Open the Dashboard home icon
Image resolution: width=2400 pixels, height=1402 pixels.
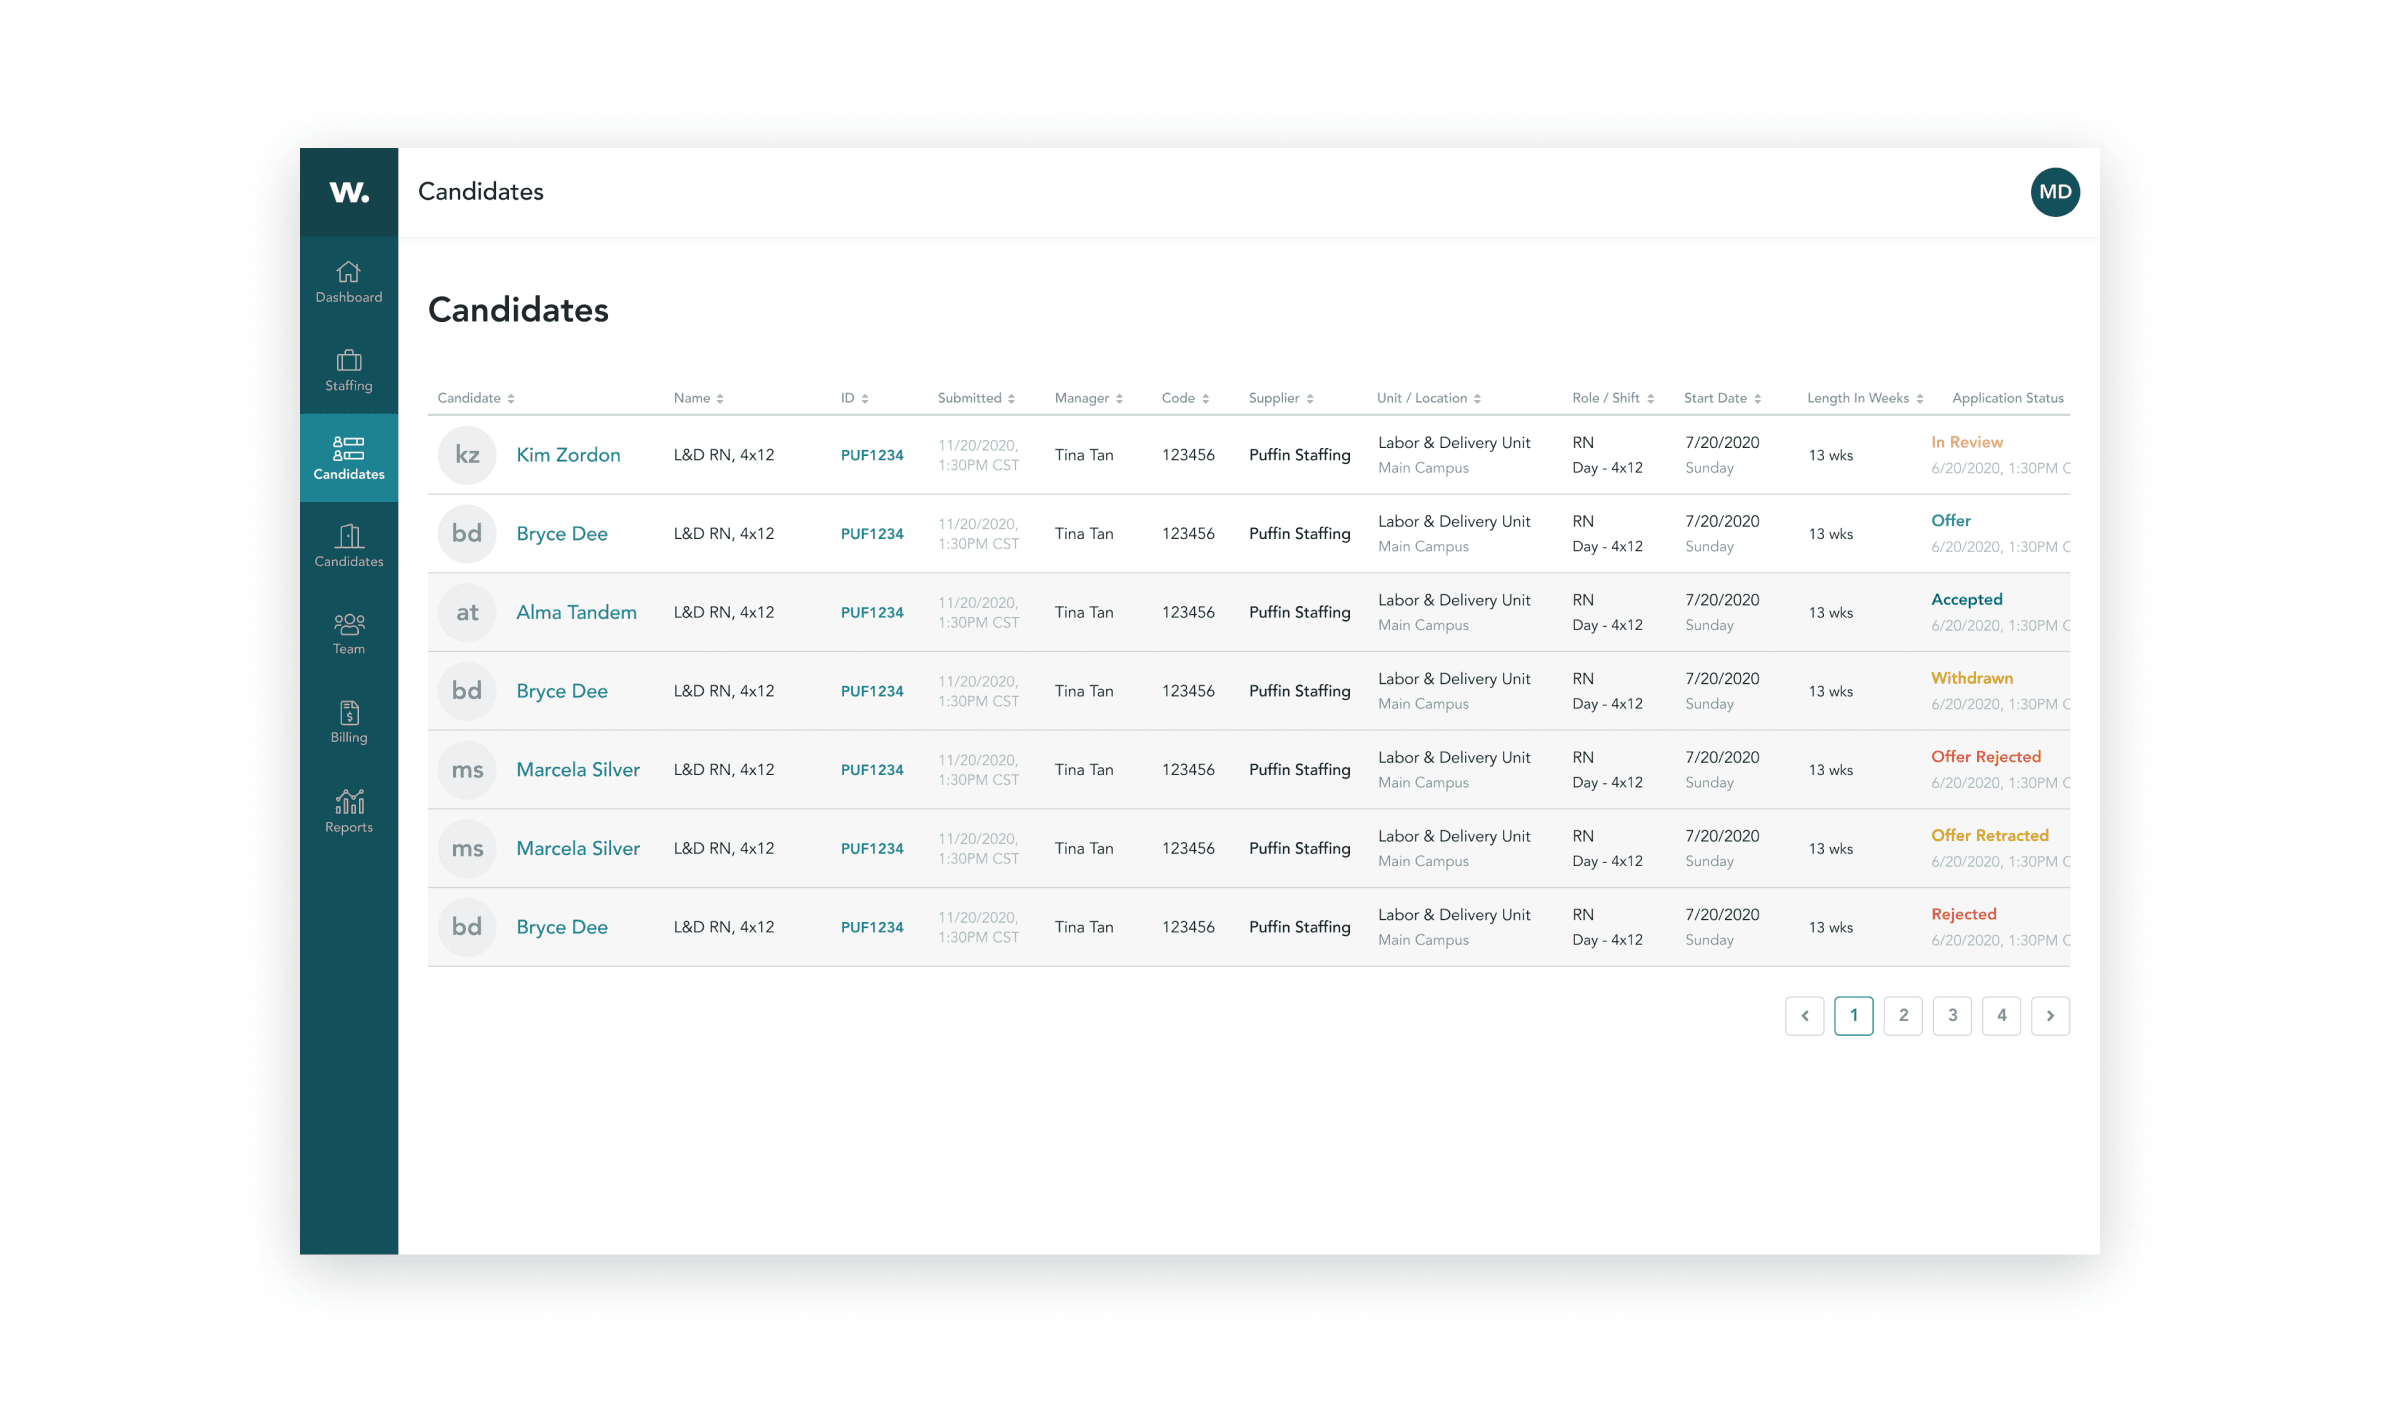(x=348, y=272)
